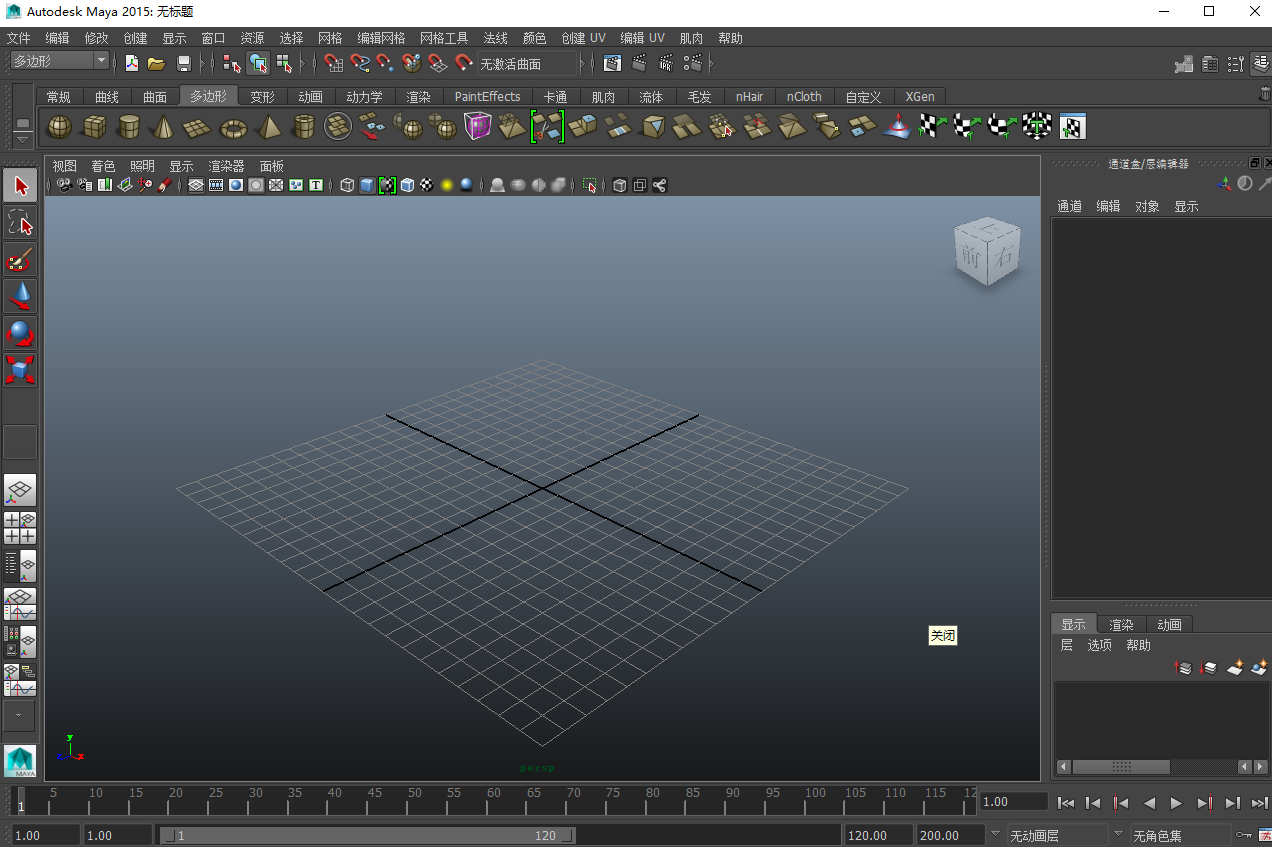
Task: Select the Lasso selection tool
Action: [x=21, y=222]
